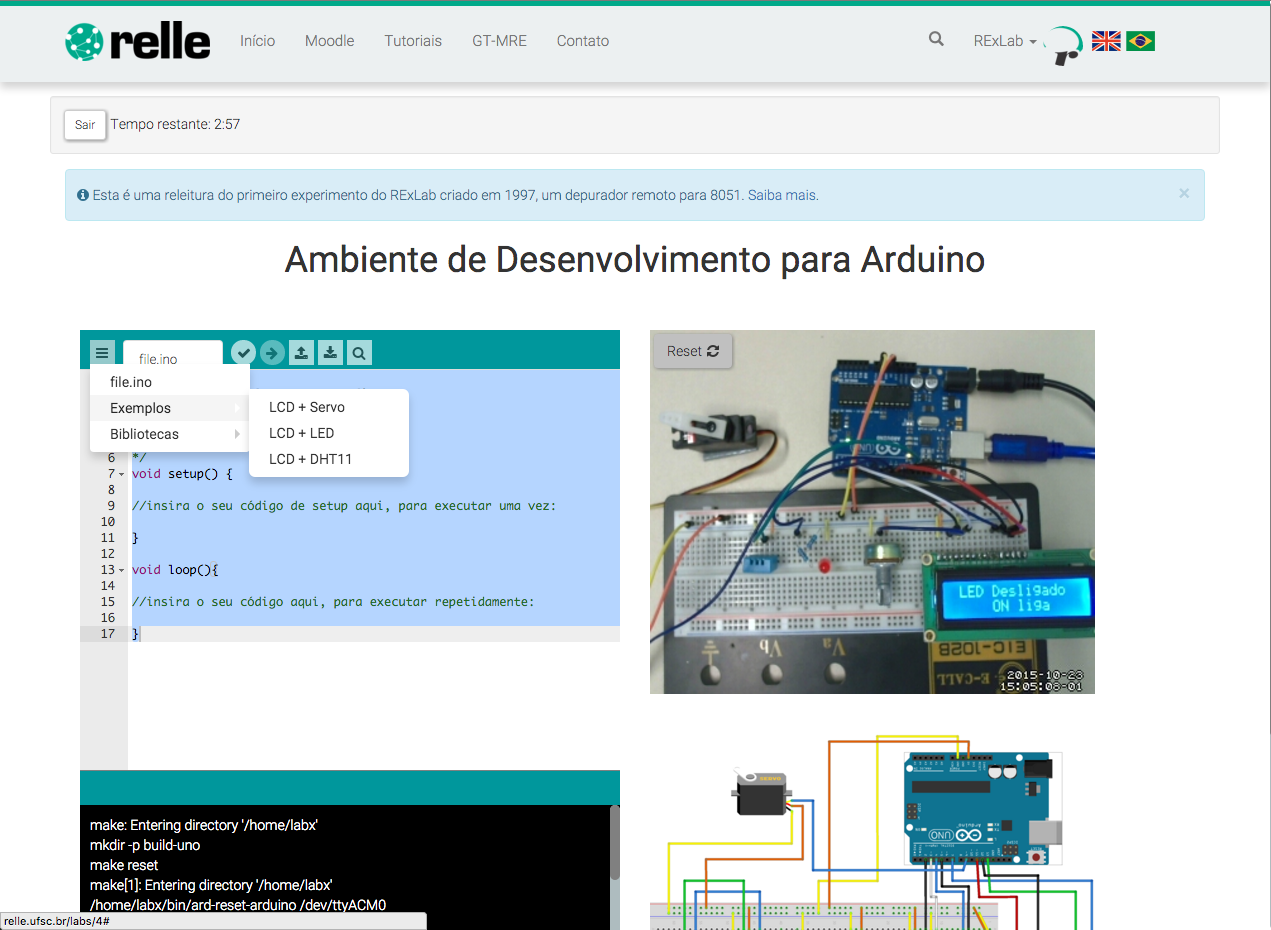This screenshot has height=930, width=1271.
Task: Choose the LCD + DHT11 example
Action: coord(329,459)
